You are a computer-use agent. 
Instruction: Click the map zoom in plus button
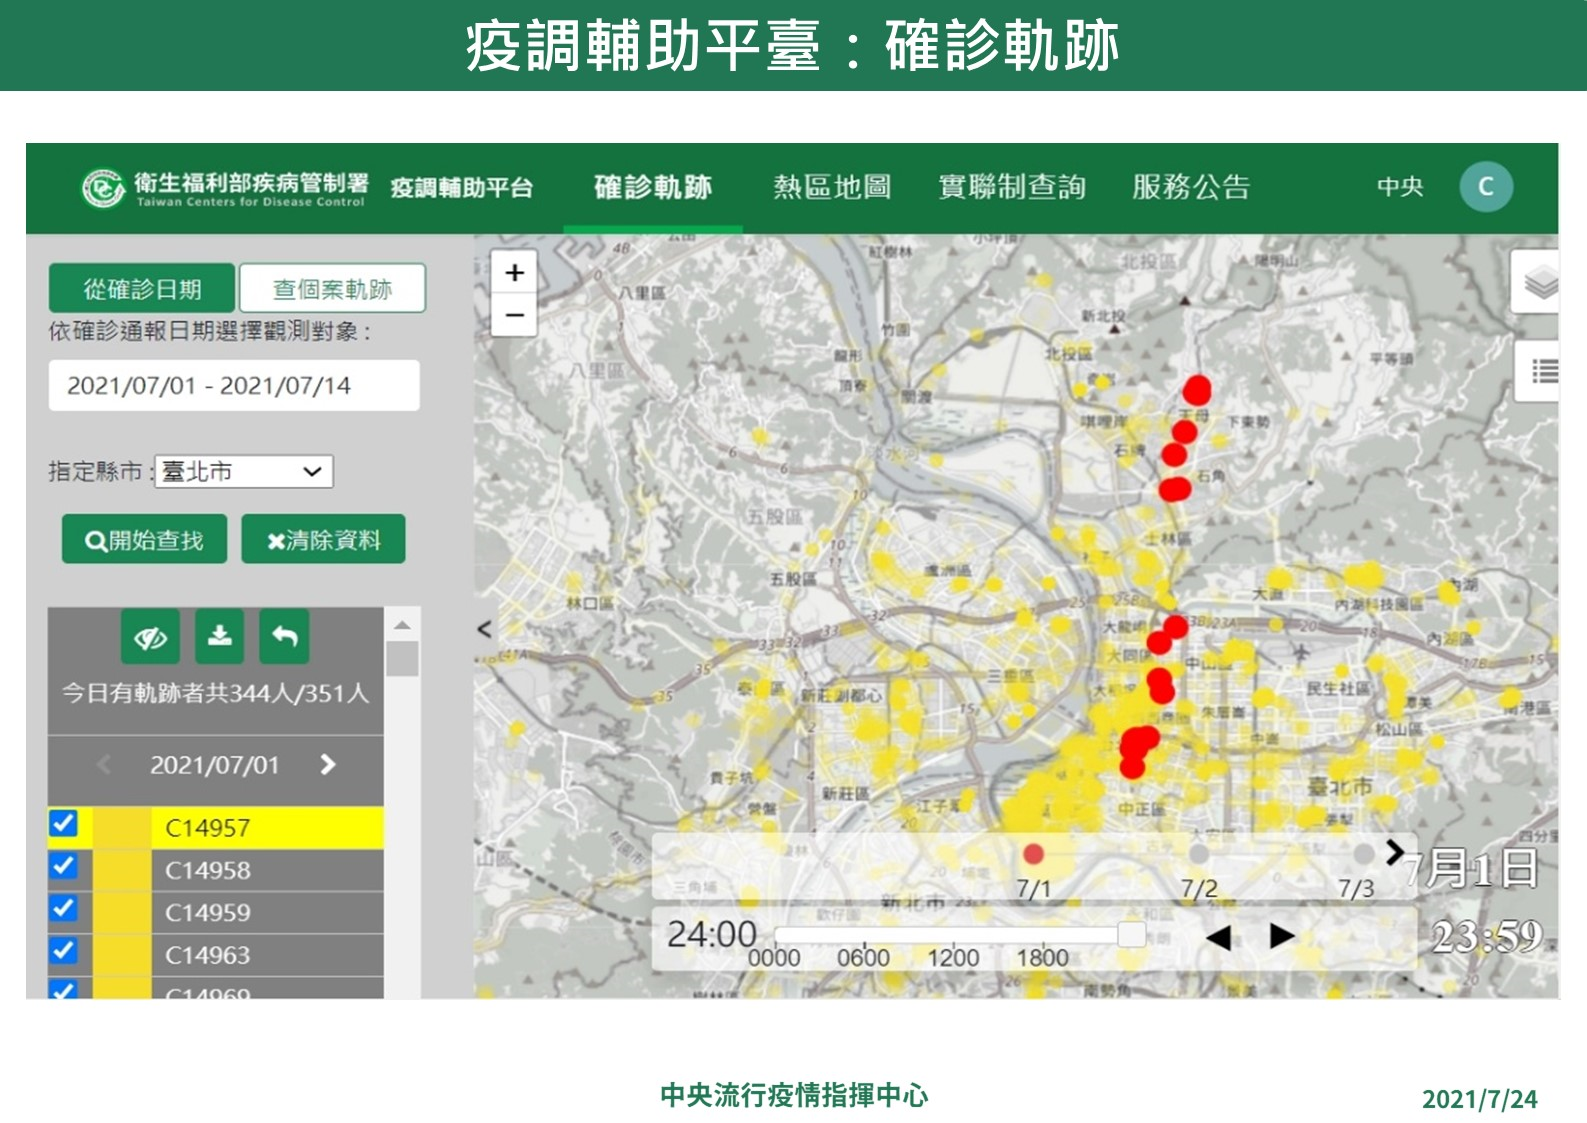[514, 273]
